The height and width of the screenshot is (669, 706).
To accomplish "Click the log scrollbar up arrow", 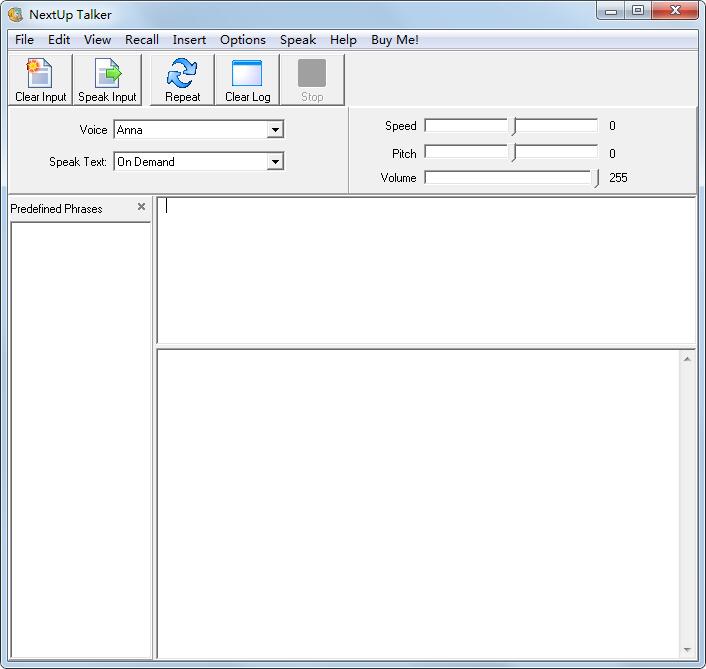I will click(687, 359).
